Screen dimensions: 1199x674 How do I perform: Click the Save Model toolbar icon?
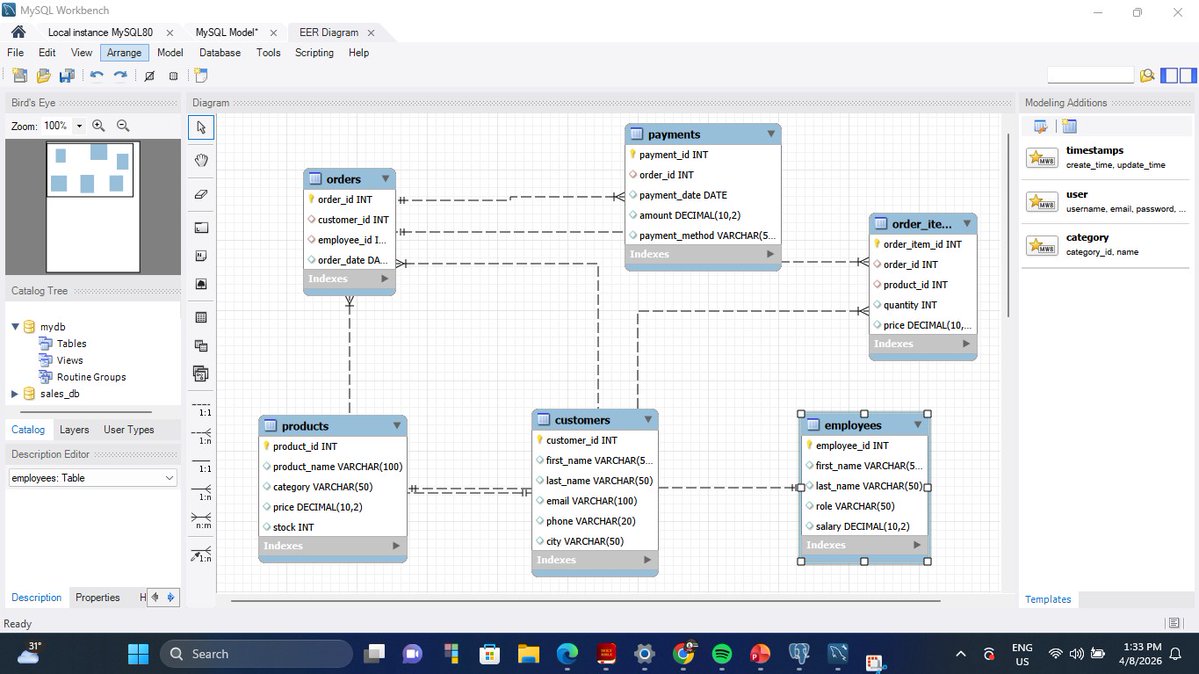(x=67, y=74)
